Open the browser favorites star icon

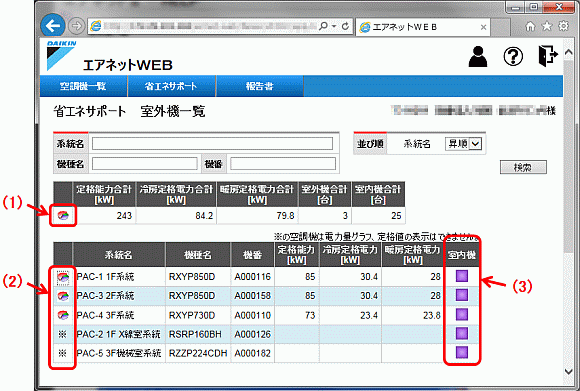point(547,26)
